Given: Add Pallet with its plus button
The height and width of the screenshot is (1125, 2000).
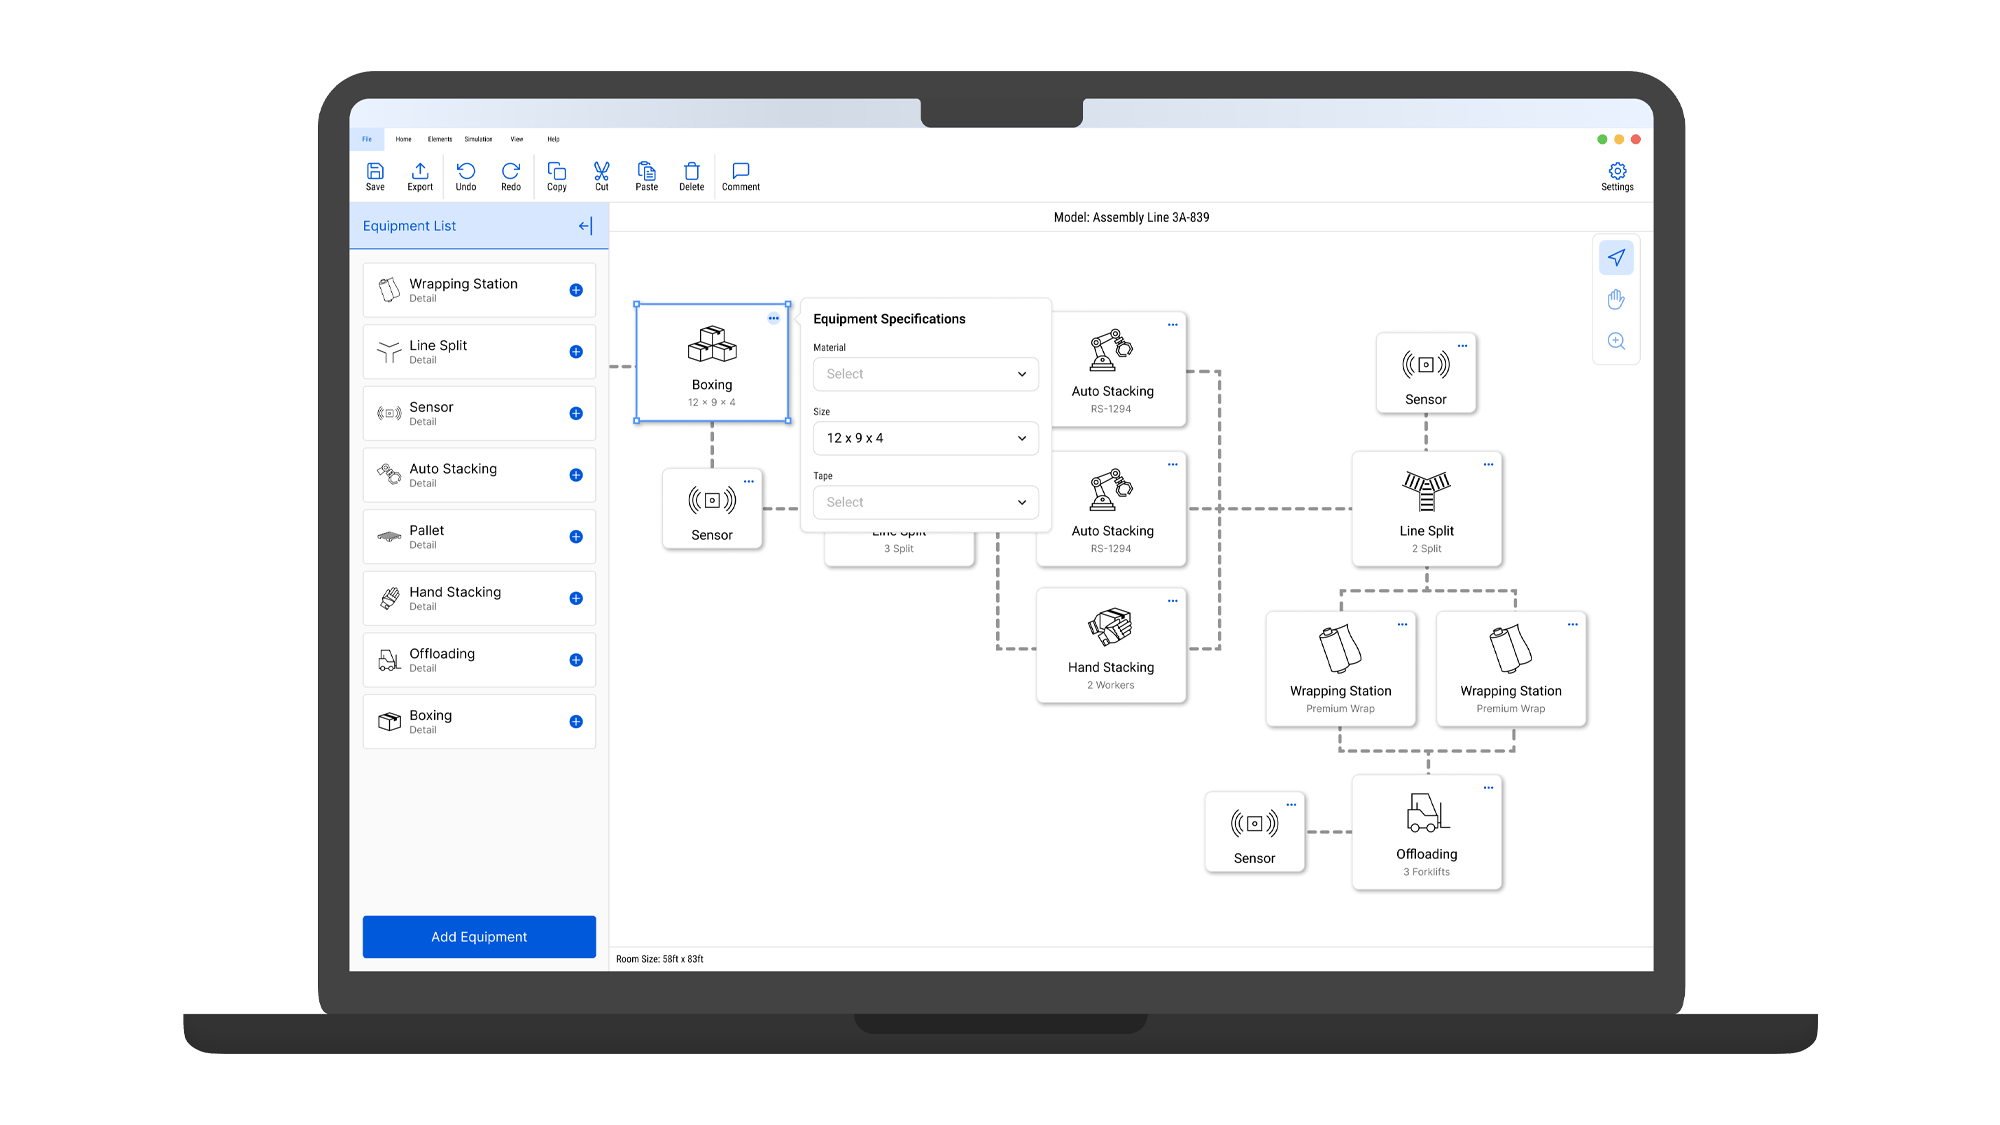Looking at the screenshot, I should [576, 537].
